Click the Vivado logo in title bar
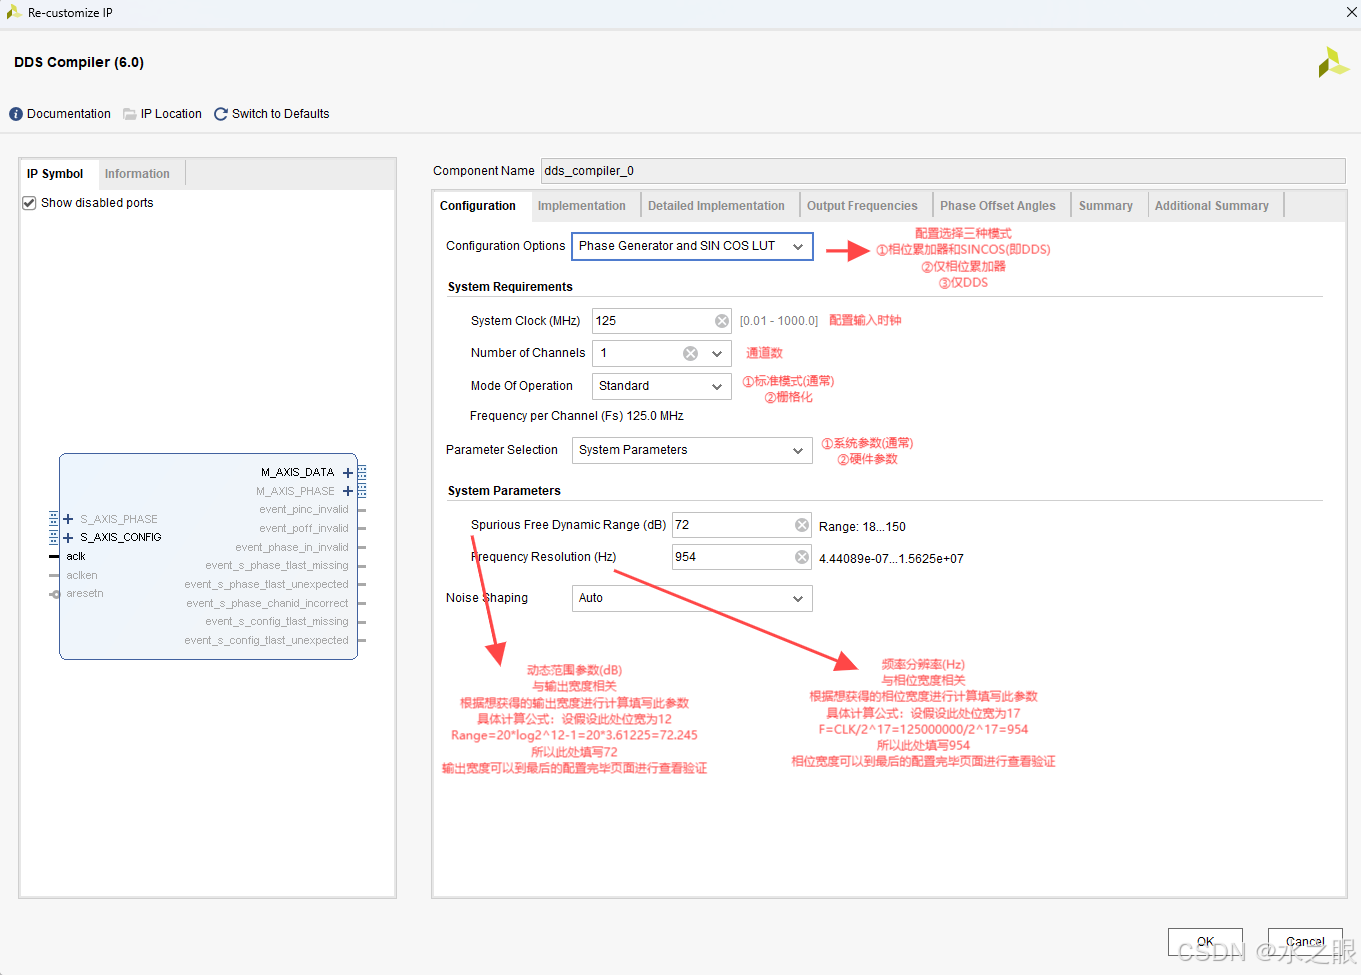This screenshot has width=1361, height=975. click(x=14, y=12)
